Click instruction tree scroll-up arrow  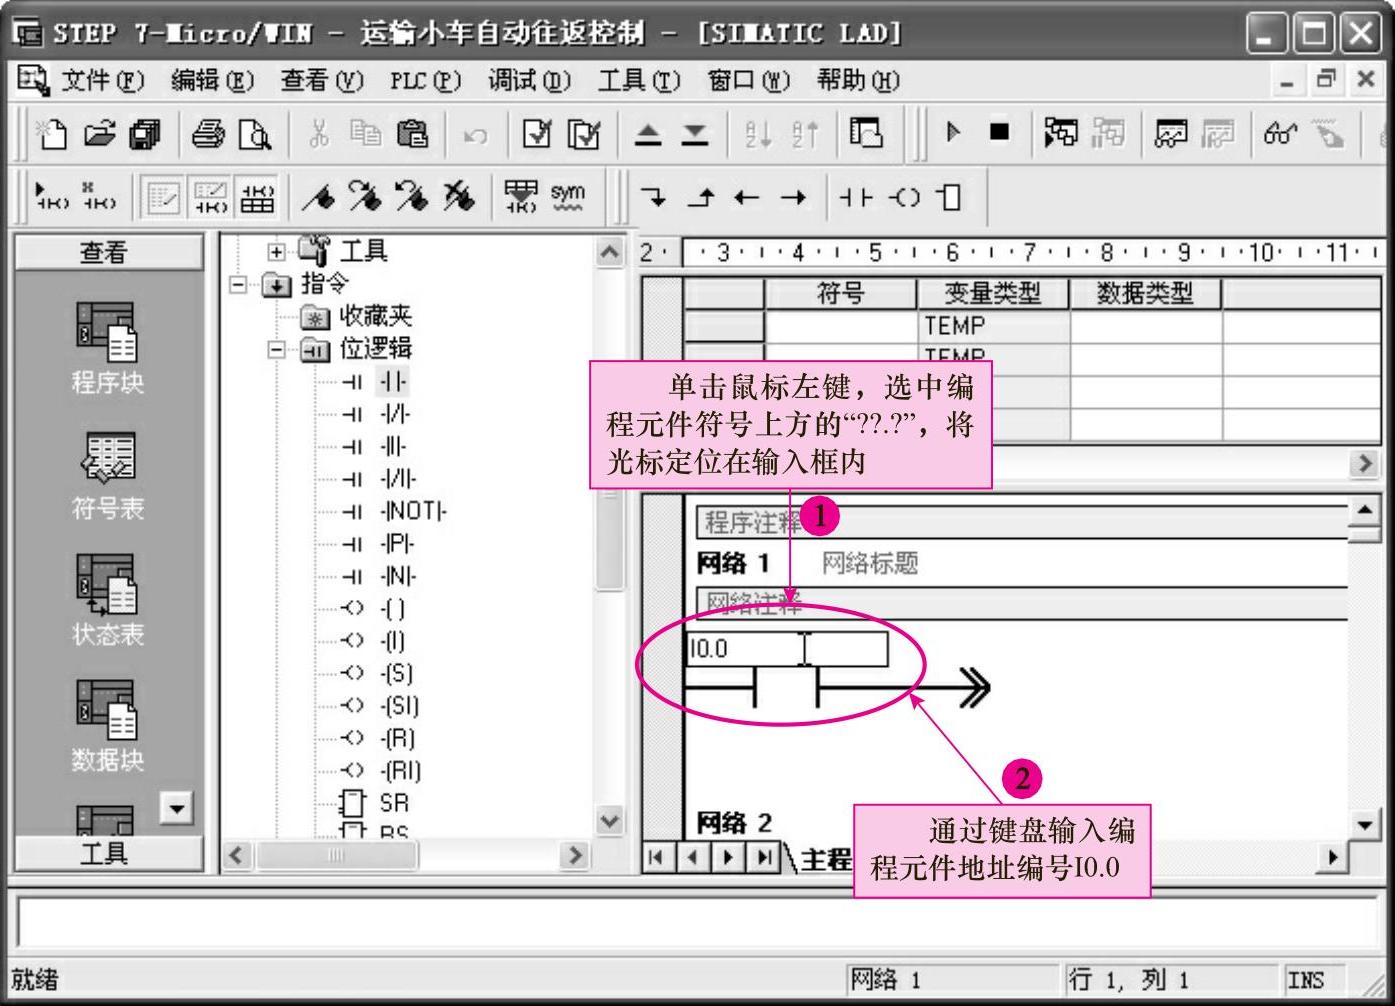610,252
